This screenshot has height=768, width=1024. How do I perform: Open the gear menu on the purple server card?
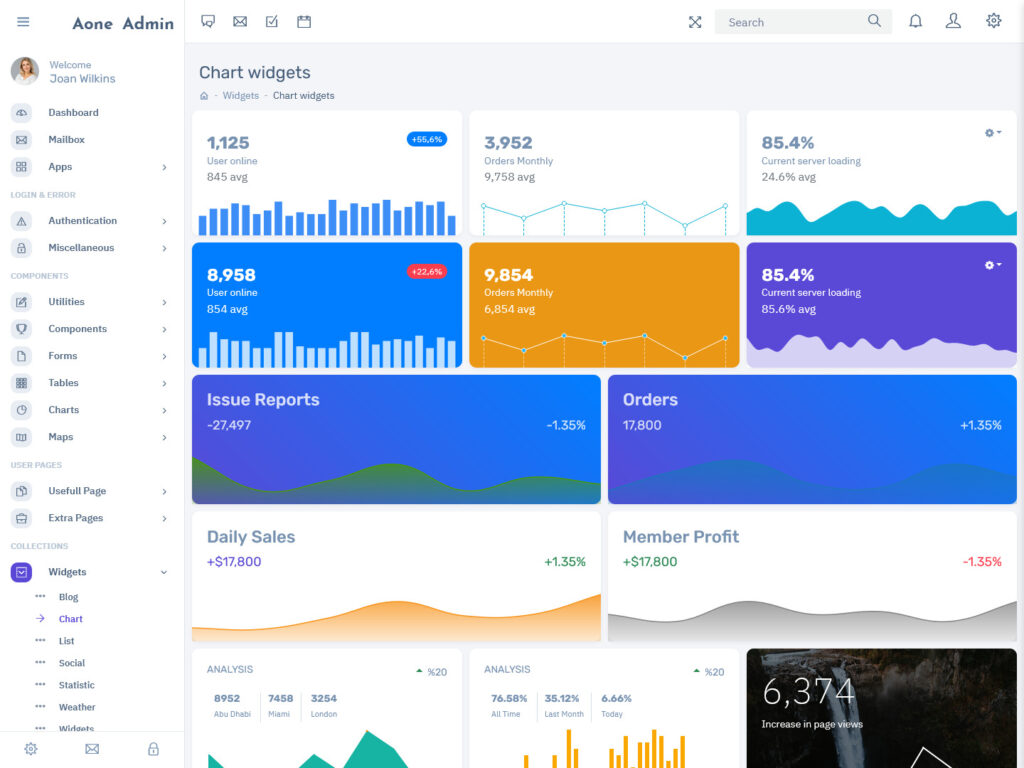[988, 264]
